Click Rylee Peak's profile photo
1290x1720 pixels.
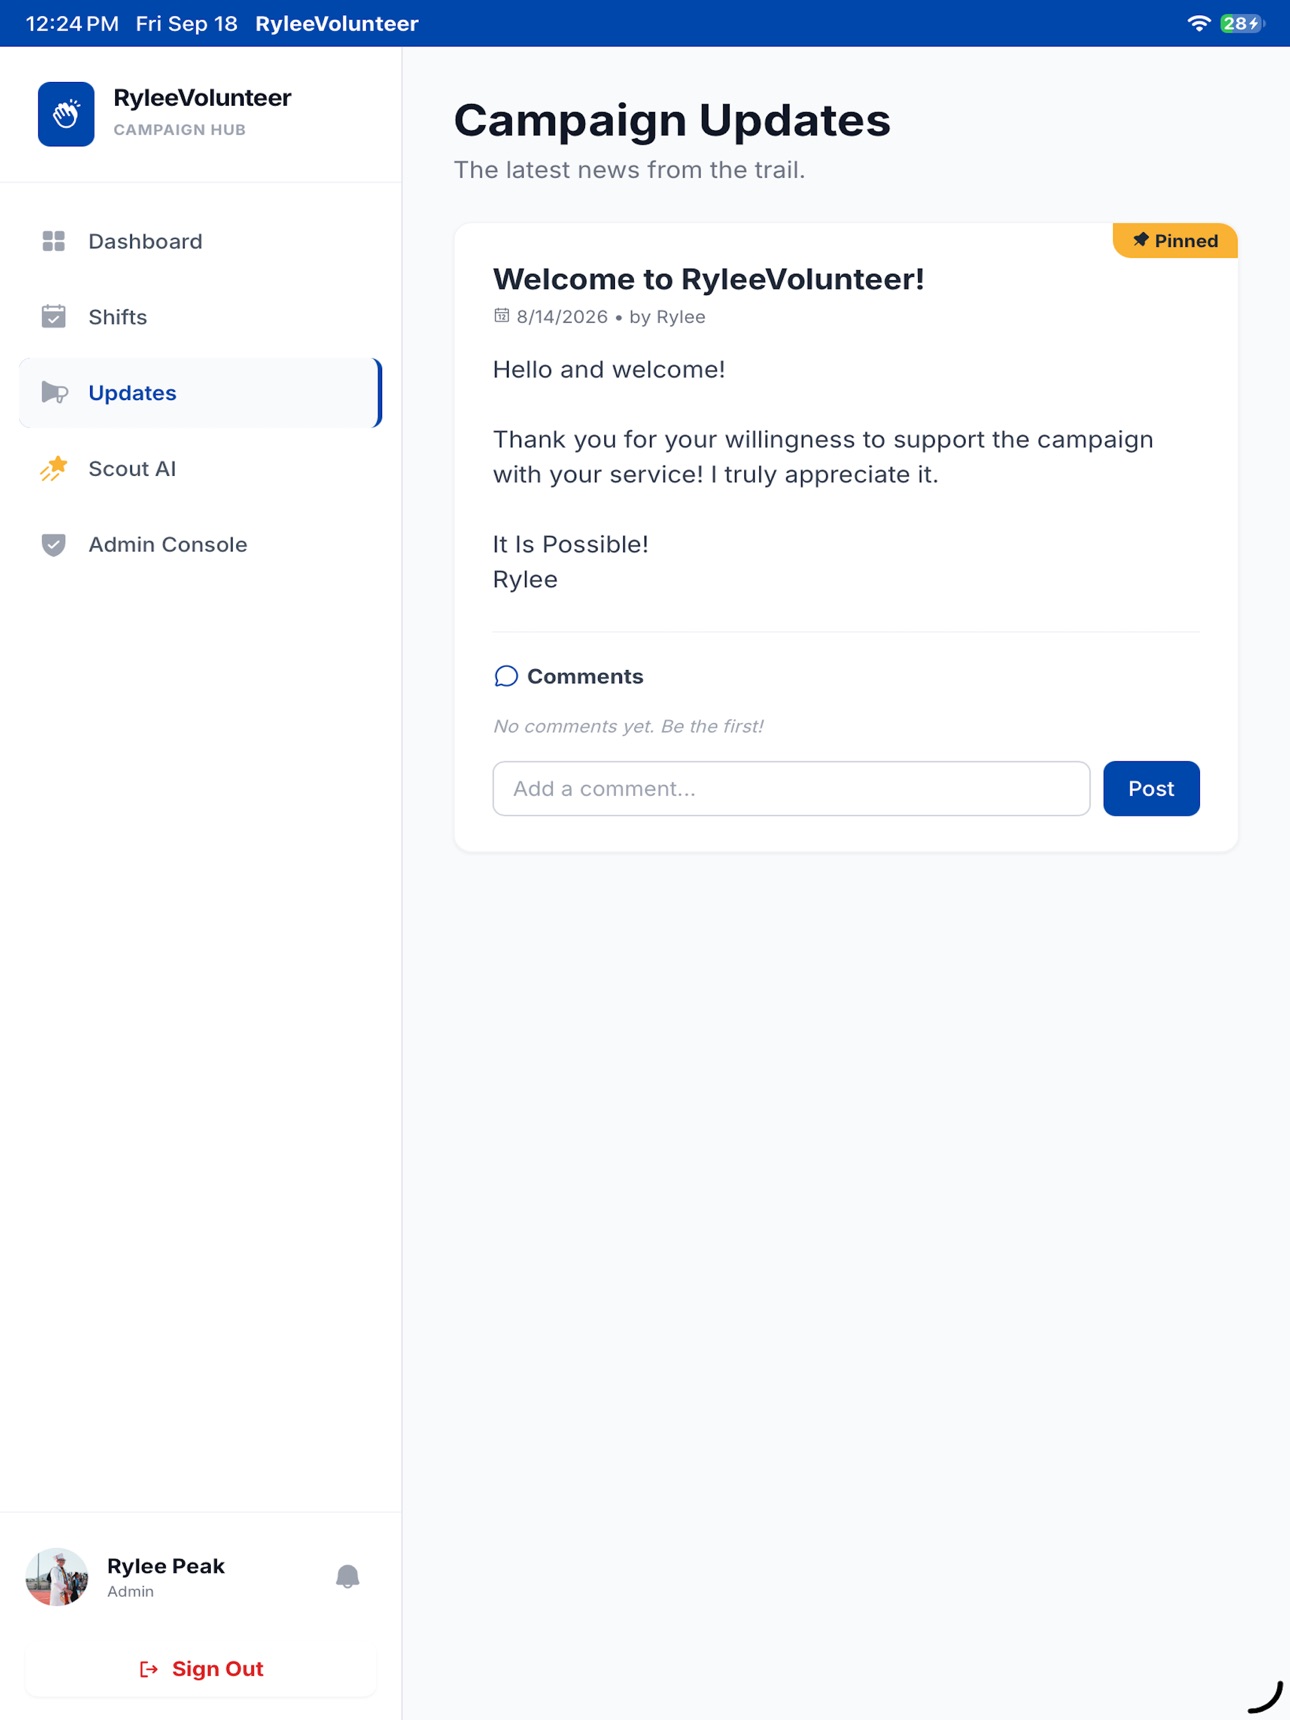57,1577
